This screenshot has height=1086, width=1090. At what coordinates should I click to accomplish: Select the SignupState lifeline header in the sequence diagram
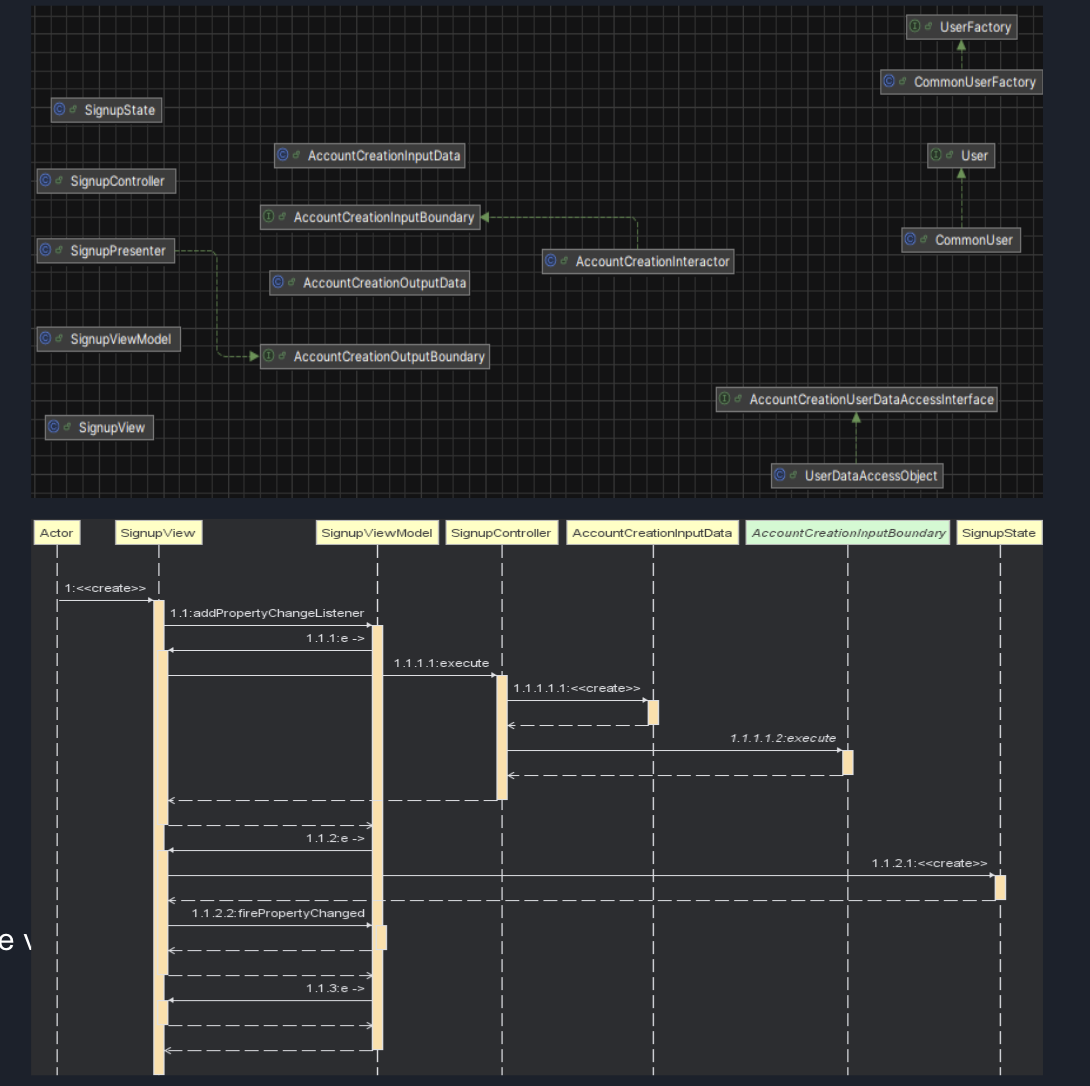998,533
